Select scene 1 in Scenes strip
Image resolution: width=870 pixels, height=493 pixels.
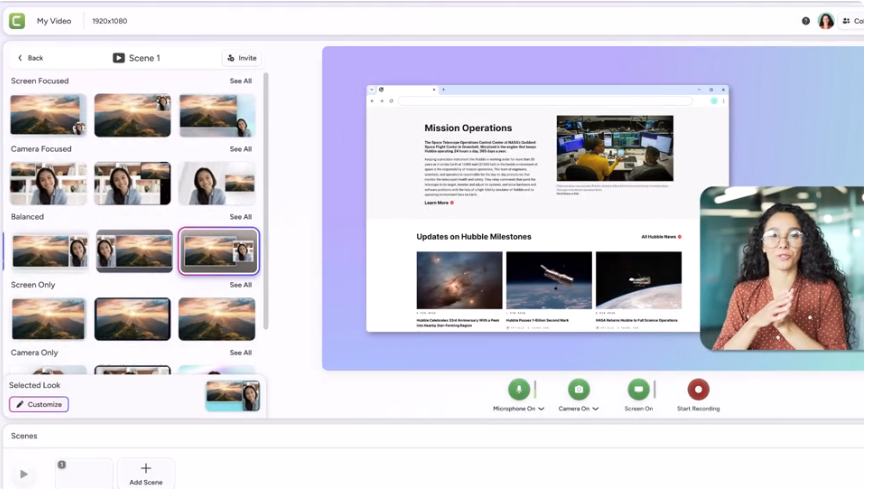point(84,474)
